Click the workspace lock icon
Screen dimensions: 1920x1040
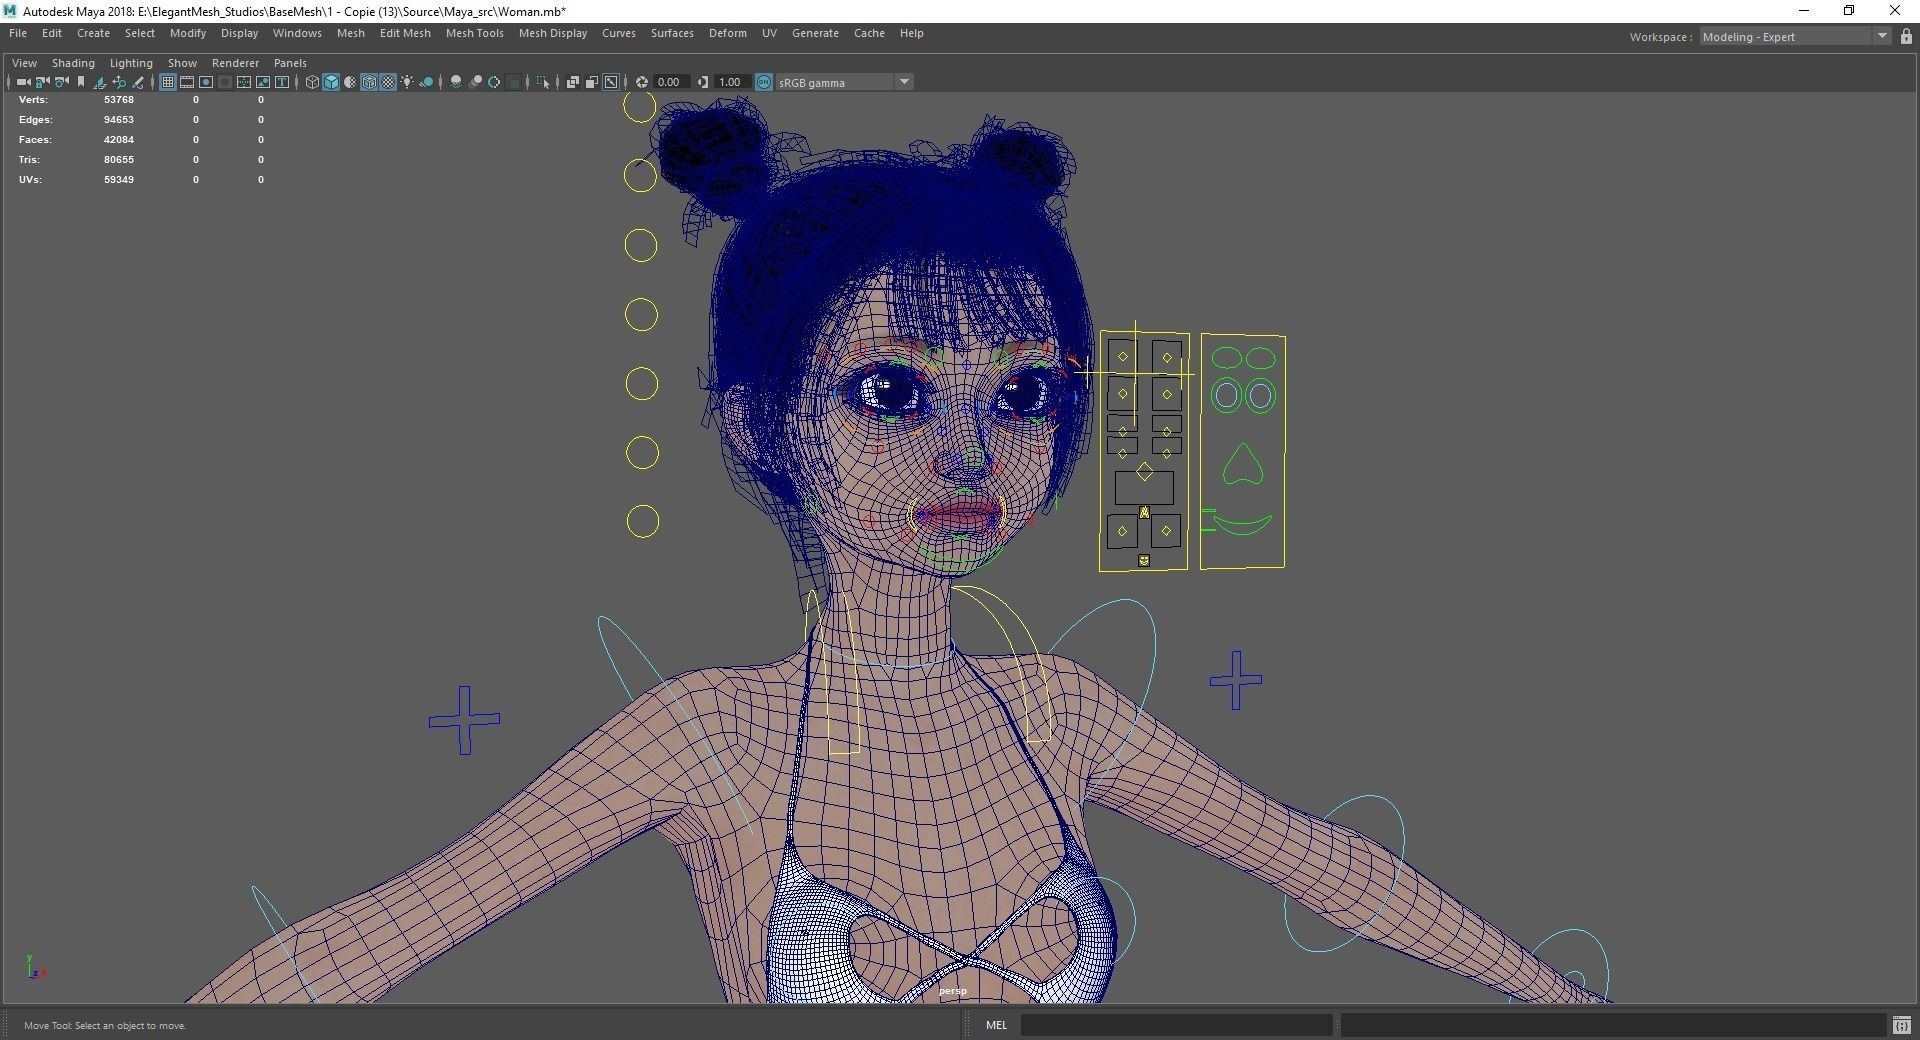1906,37
